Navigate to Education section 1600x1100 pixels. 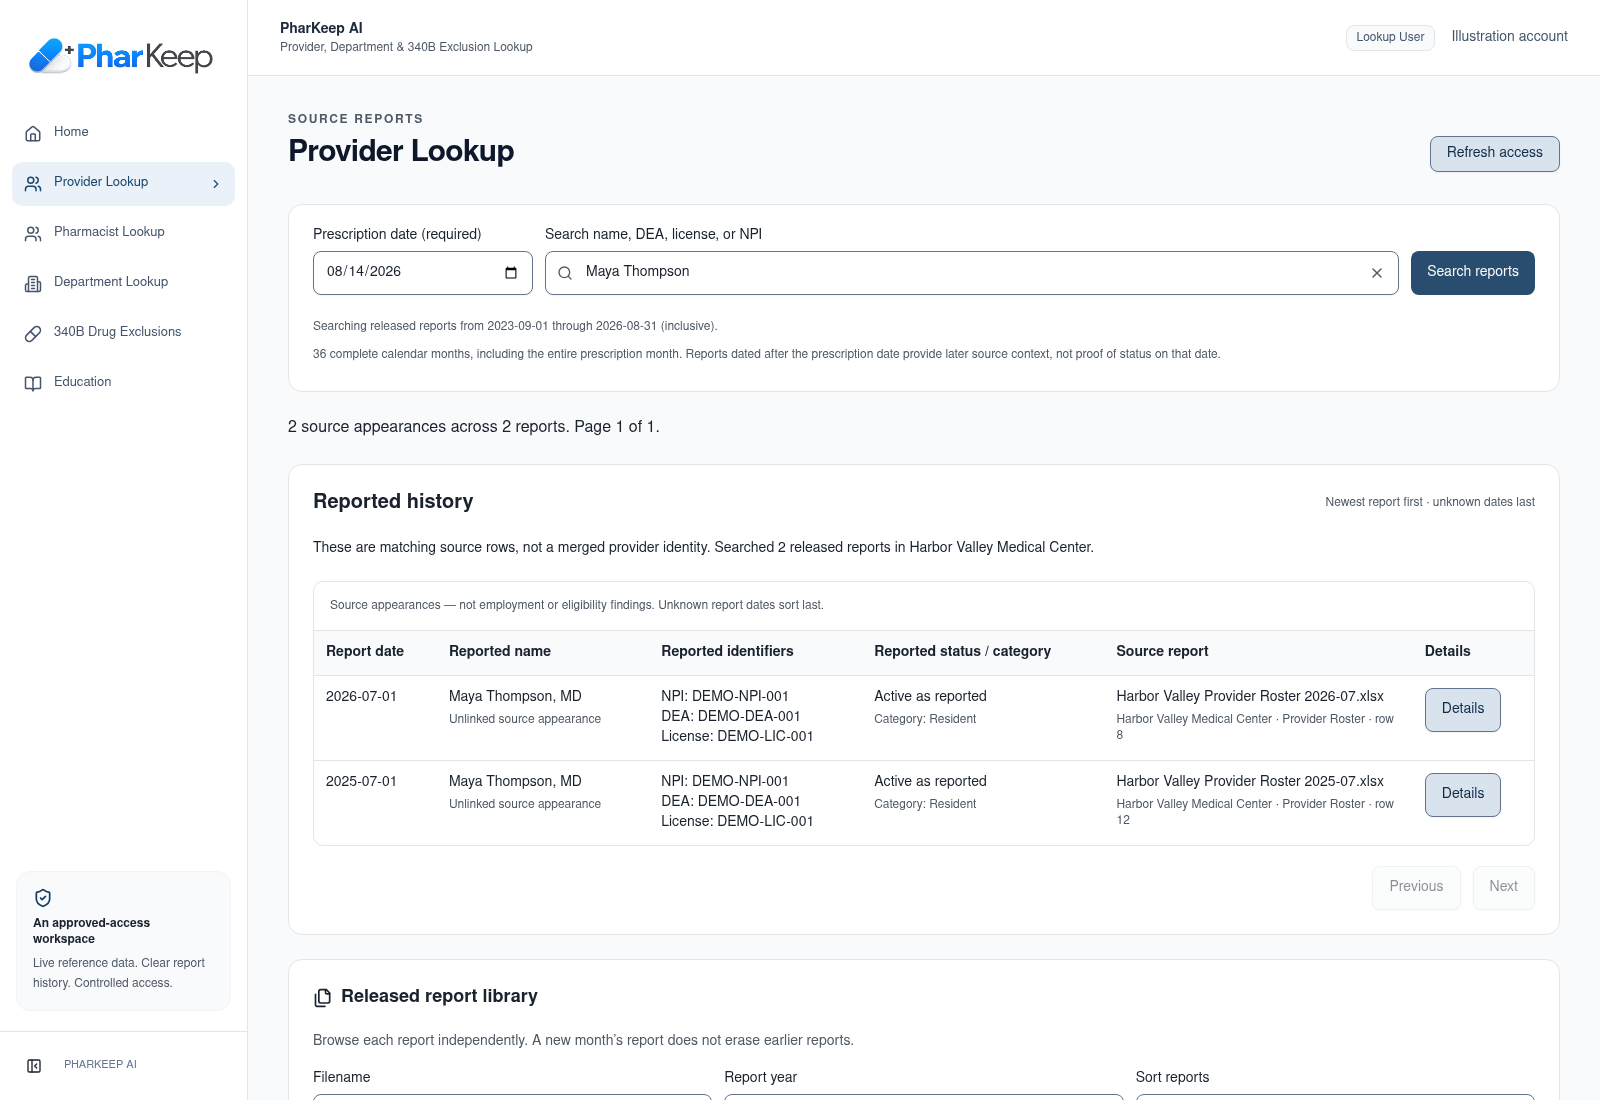tap(123, 382)
